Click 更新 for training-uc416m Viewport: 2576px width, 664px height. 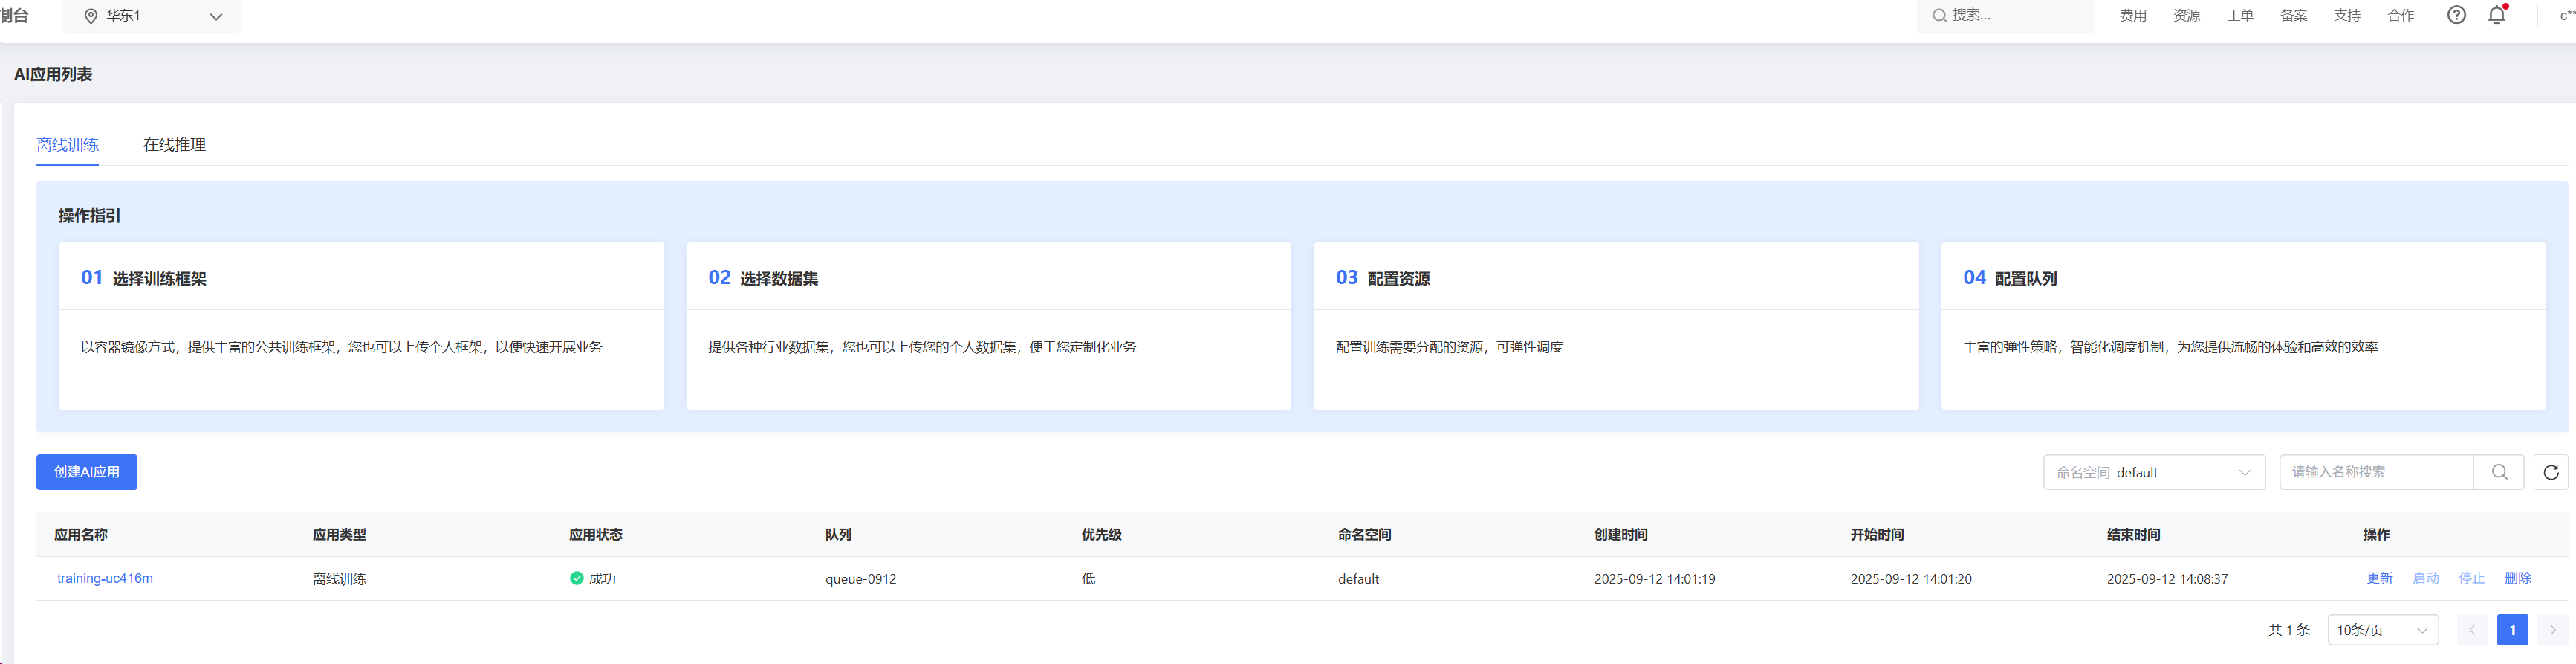pos(2379,578)
